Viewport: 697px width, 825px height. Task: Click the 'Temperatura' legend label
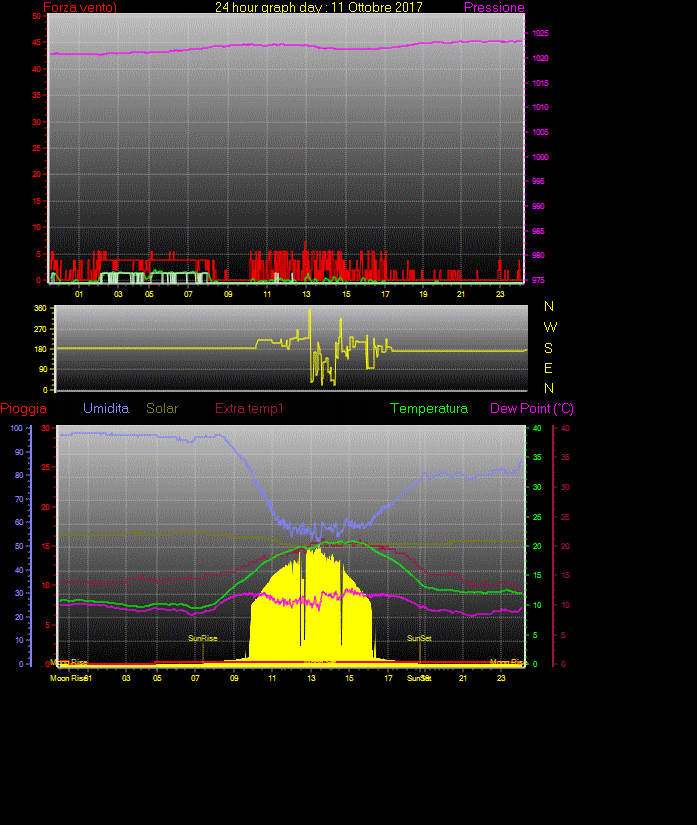tap(429, 408)
